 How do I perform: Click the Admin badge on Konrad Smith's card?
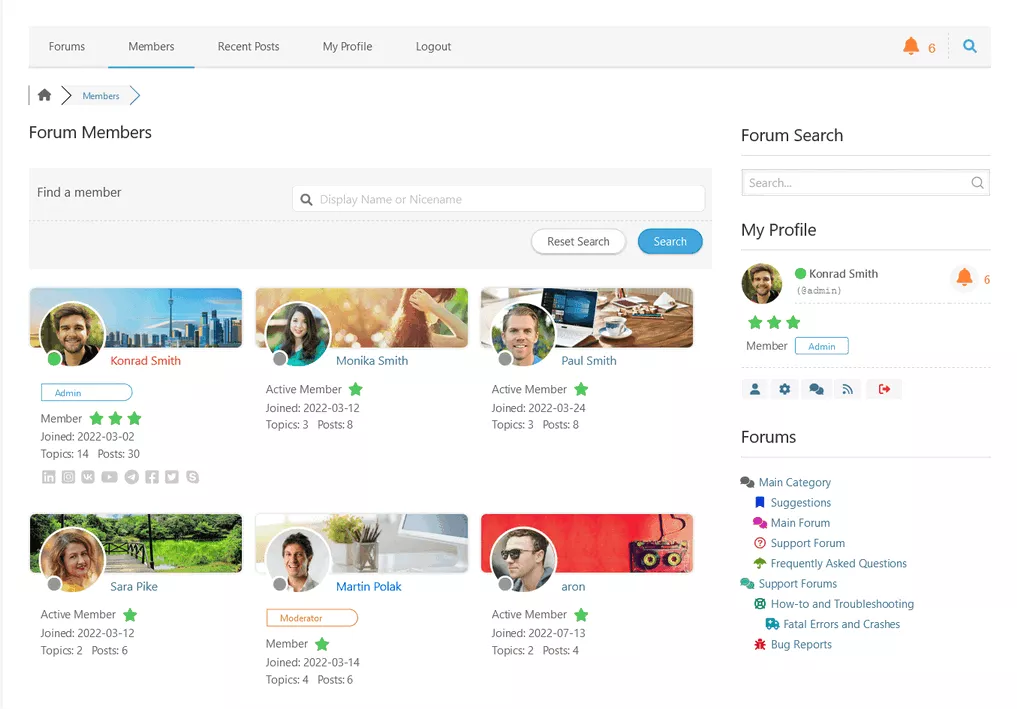87,392
